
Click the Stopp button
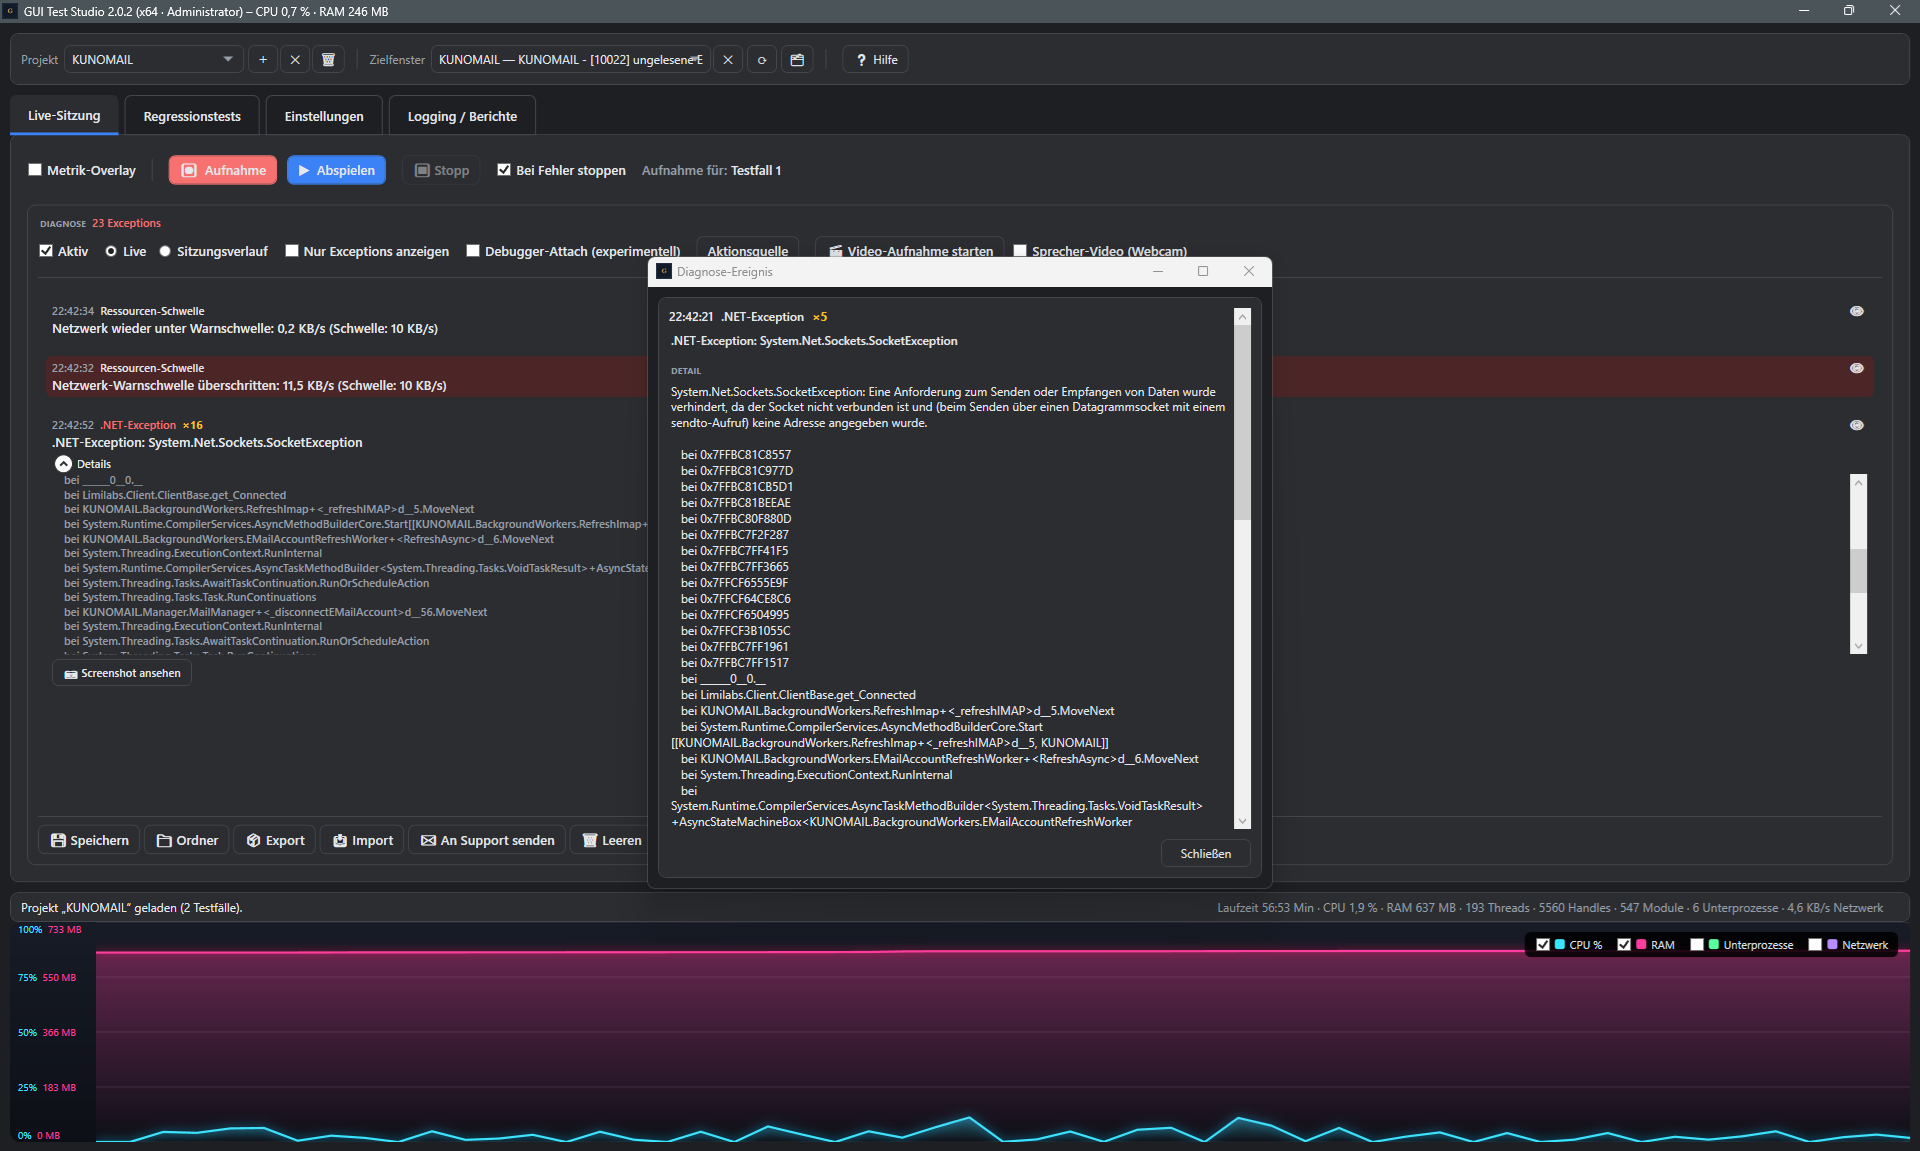pos(442,170)
